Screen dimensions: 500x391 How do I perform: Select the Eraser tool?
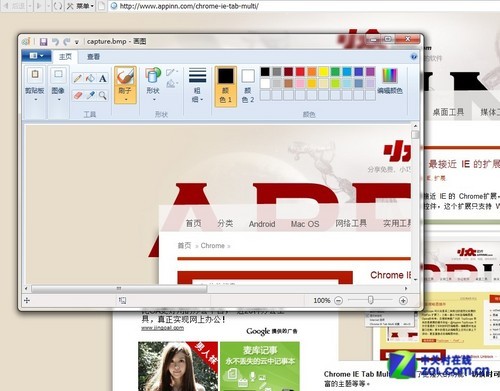tap(78, 95)
